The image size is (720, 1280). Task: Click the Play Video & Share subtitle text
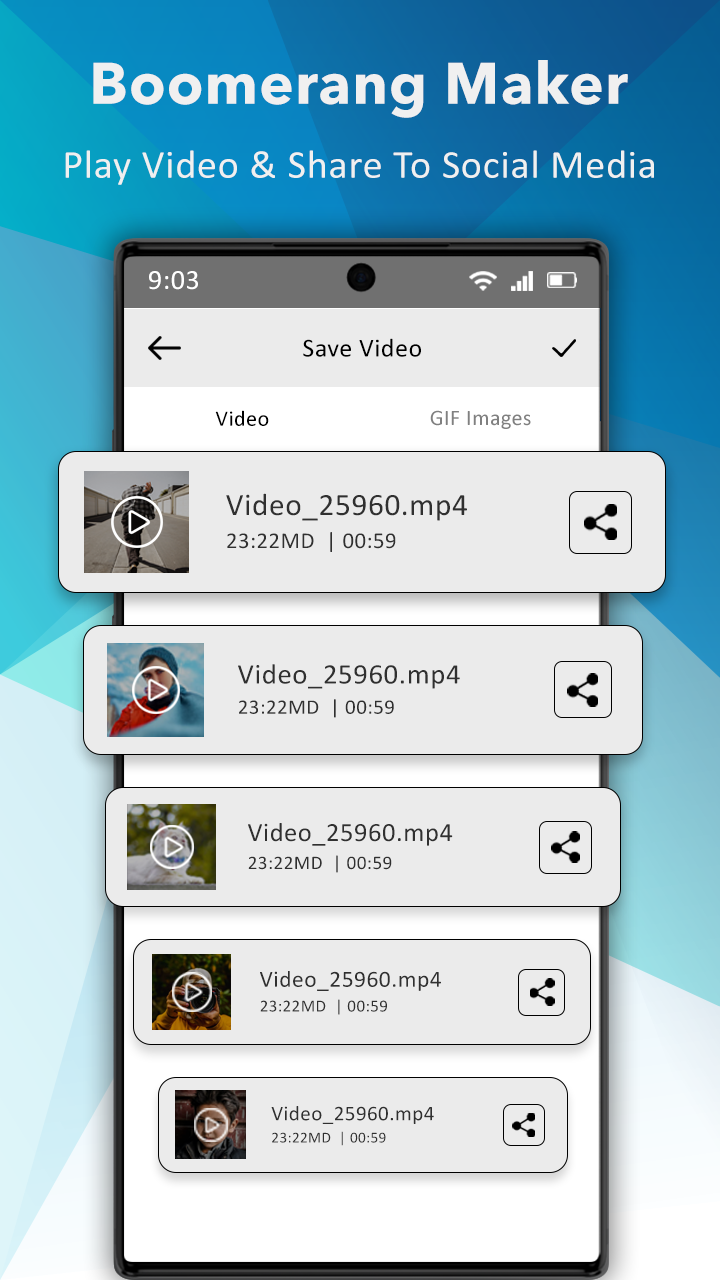click(359, 165)
